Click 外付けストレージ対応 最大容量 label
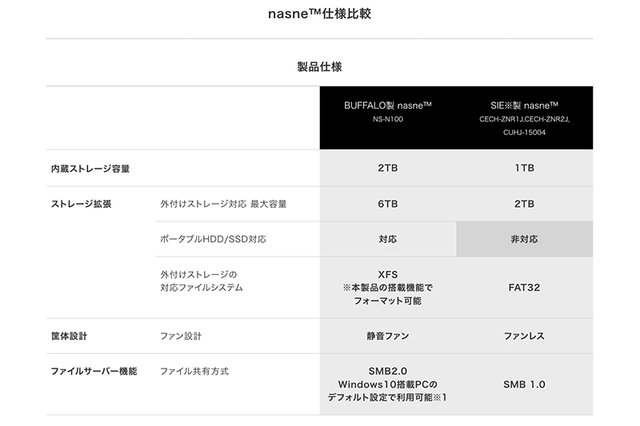 (x=223, y=204)
